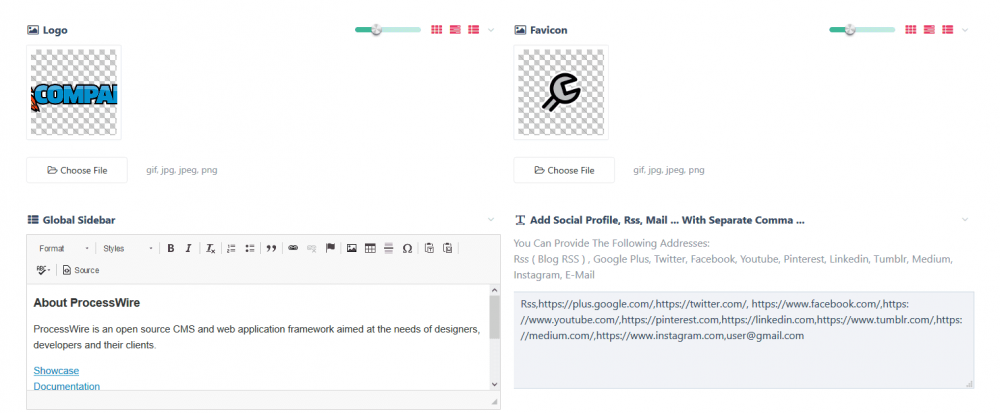Viewport: 1000px width, 413px height.
Task: Click the editor scroll-down arrow
Action: click(494, 384)
